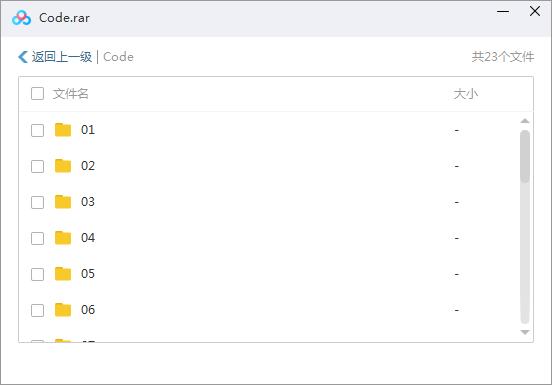Click the 文件名 column header
Viewport: 552px width, 385px height.
[70, 94]
